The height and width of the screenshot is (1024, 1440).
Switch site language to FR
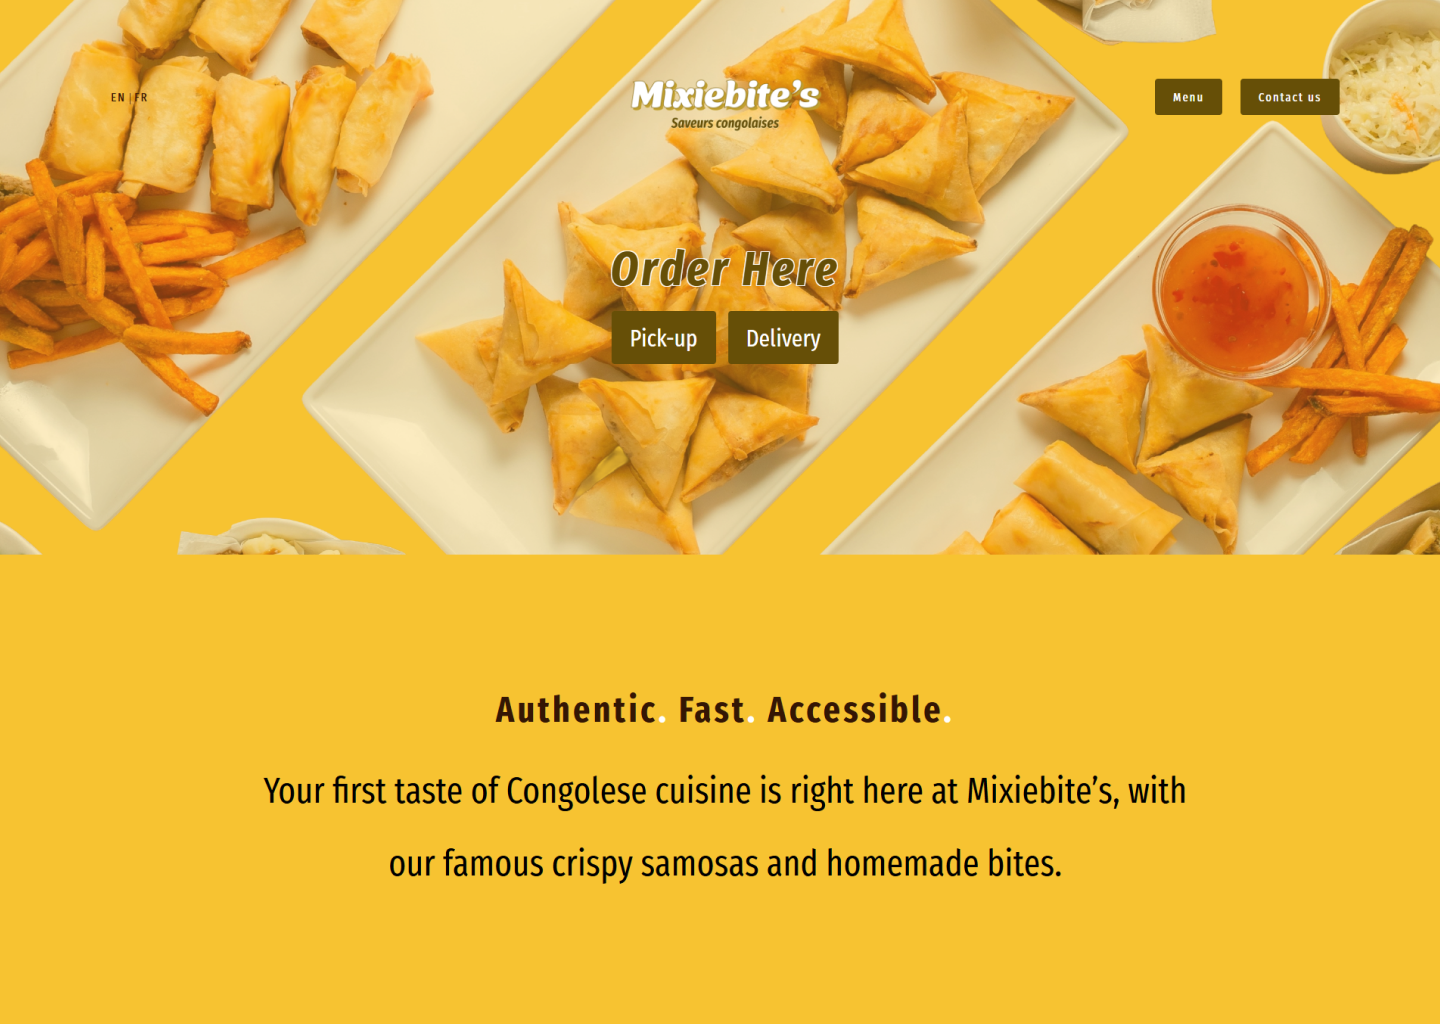click(141, 98)
